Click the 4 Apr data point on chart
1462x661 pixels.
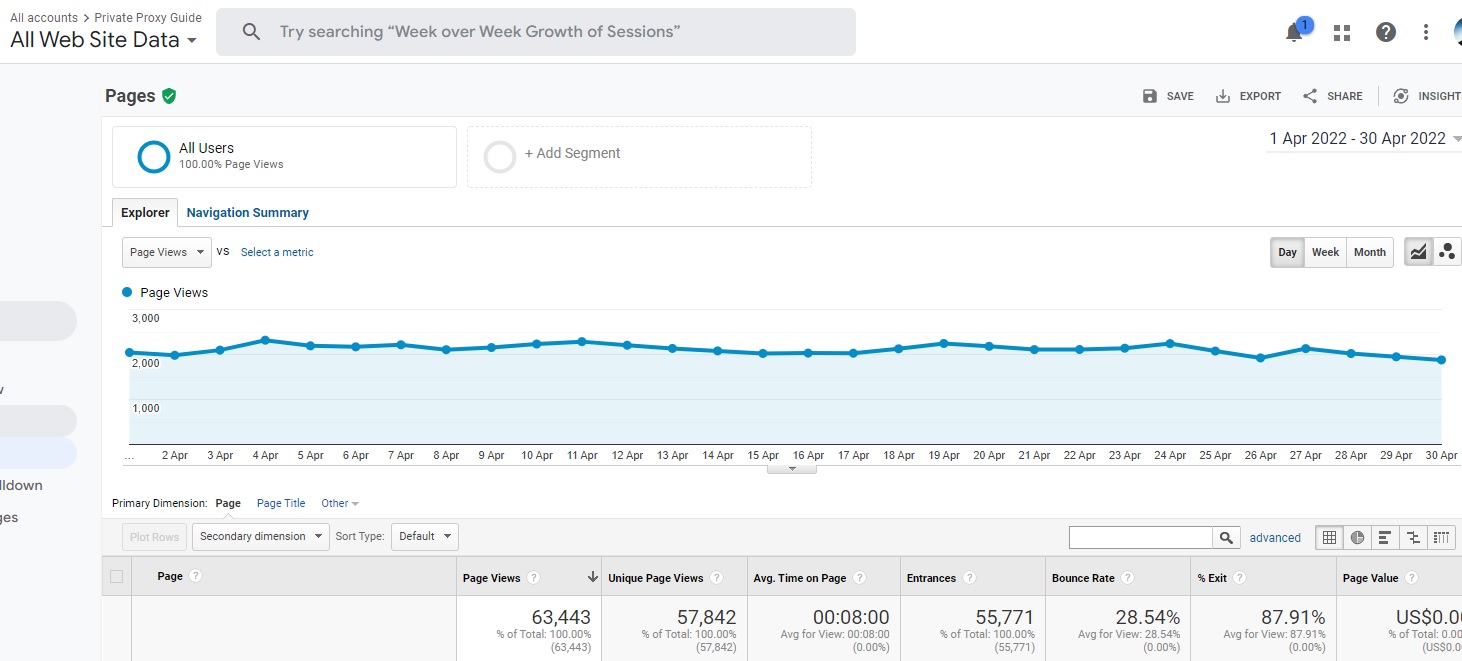pos(265,340)
